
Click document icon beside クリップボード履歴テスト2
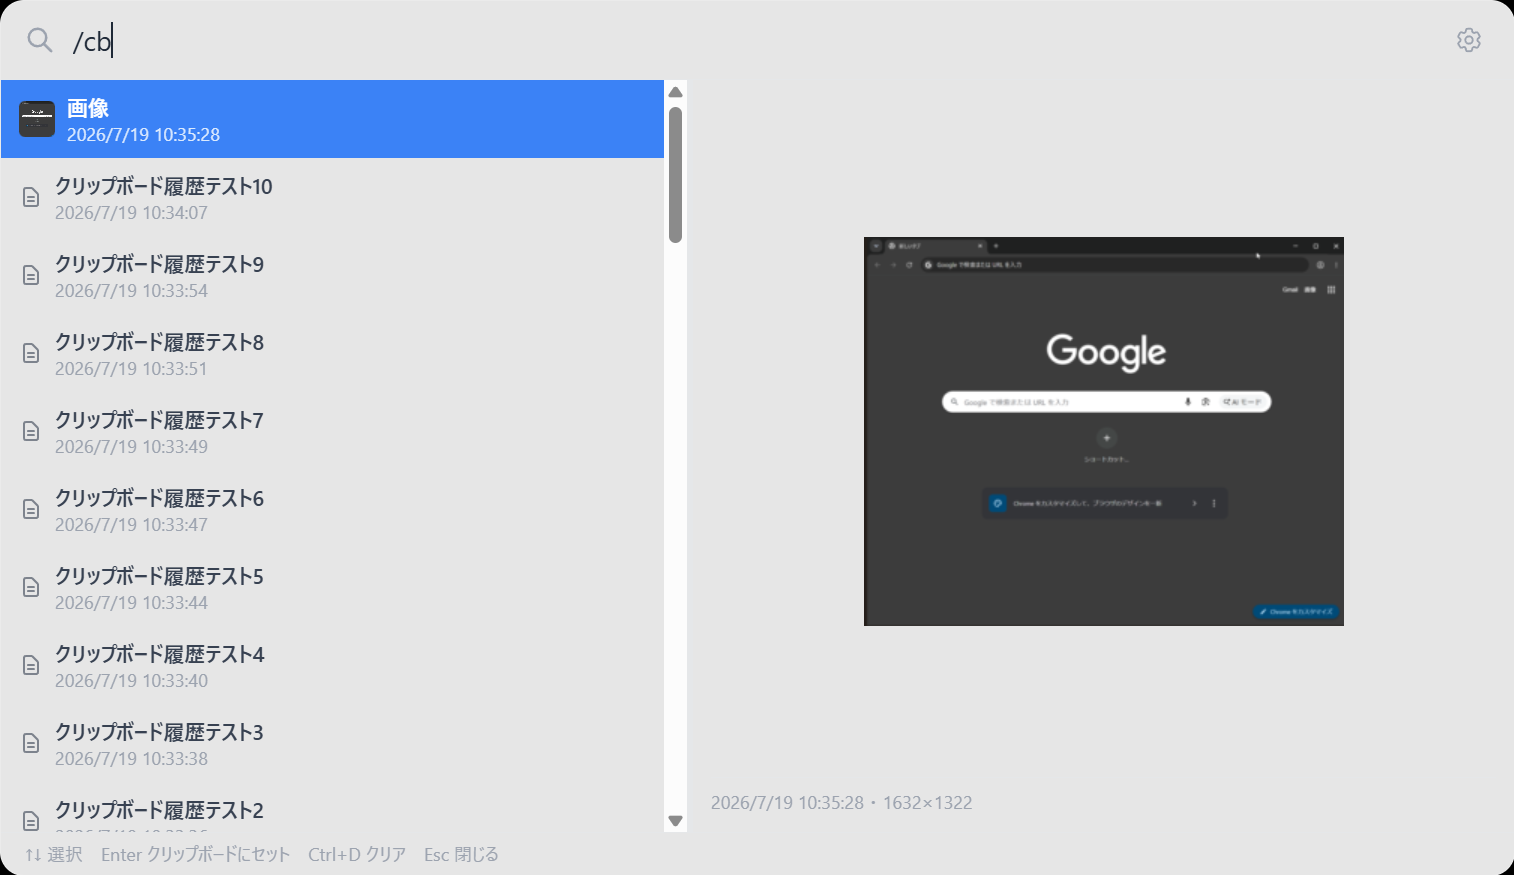tap(31, 821)
